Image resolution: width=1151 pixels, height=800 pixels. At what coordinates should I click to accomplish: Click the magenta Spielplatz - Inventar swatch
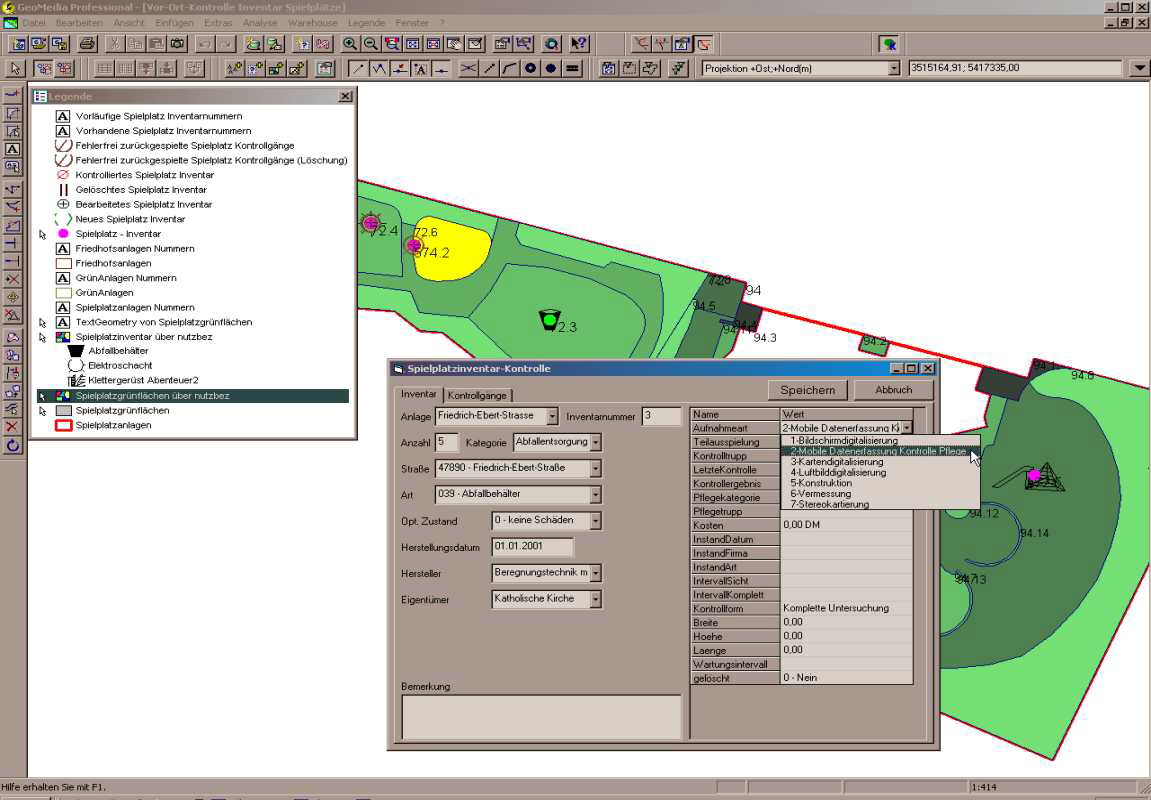[63, 234]
